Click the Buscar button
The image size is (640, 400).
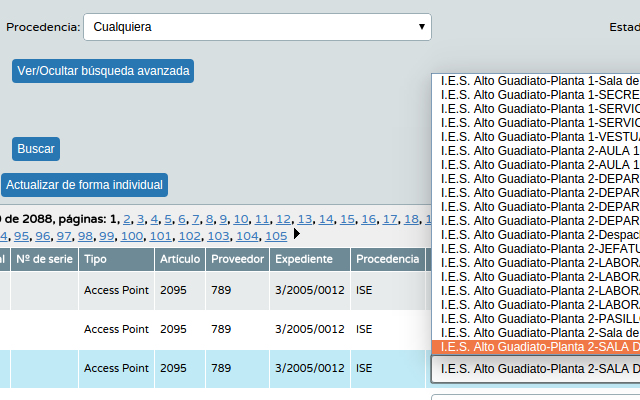pos(36,149)
